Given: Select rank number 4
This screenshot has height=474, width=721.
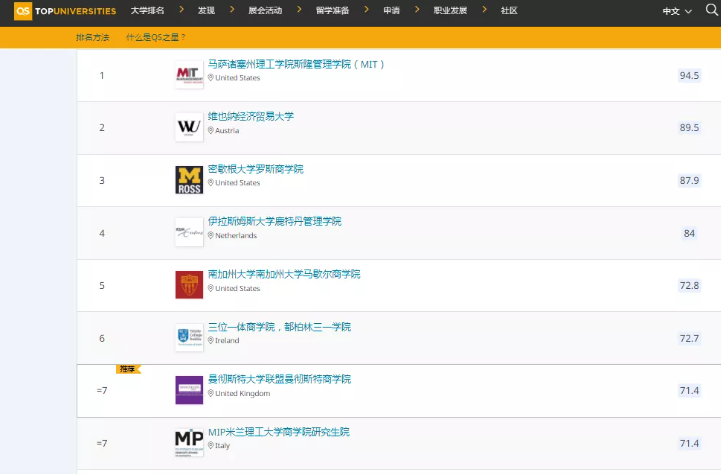Looking at the screenshot, I should 102,233.
